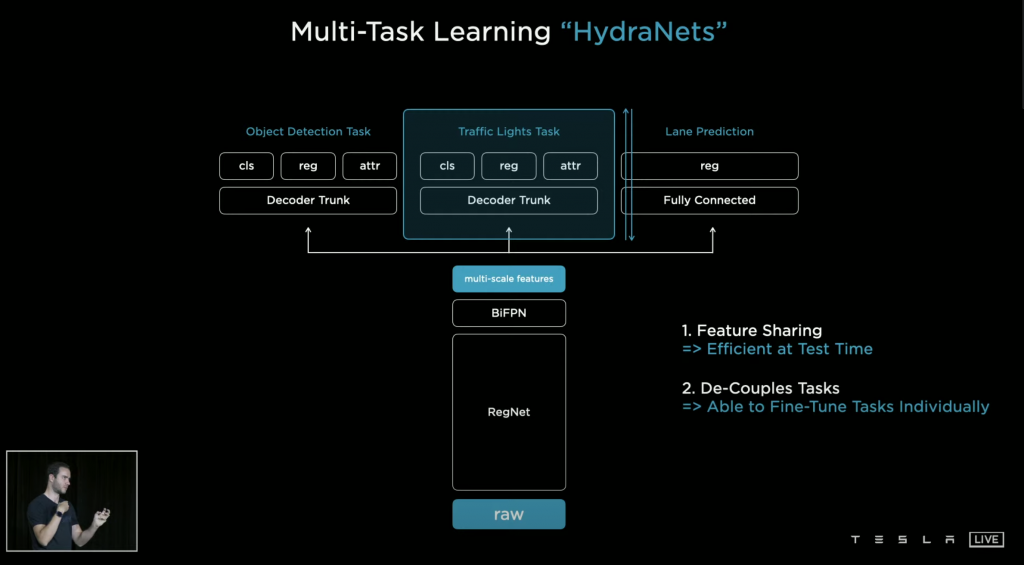
Task: Click the Lane Prediction heading
Action: [709, 131]
